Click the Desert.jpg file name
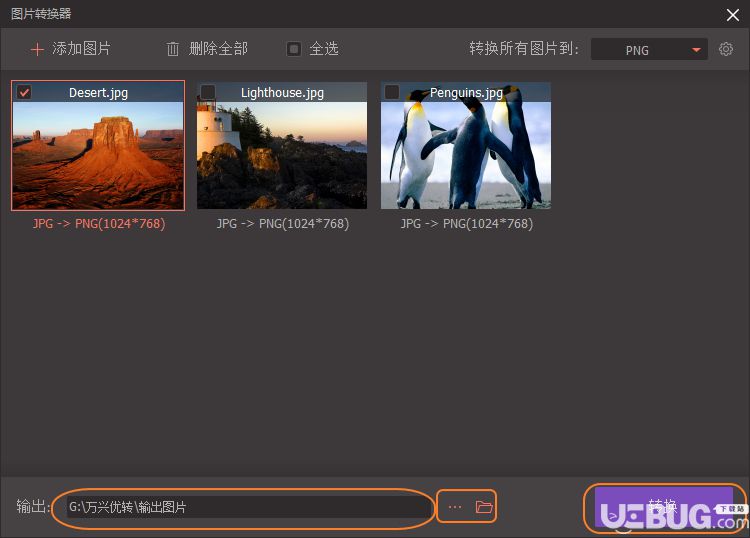The width and height of the screenshot is (750, 538). 99,92
